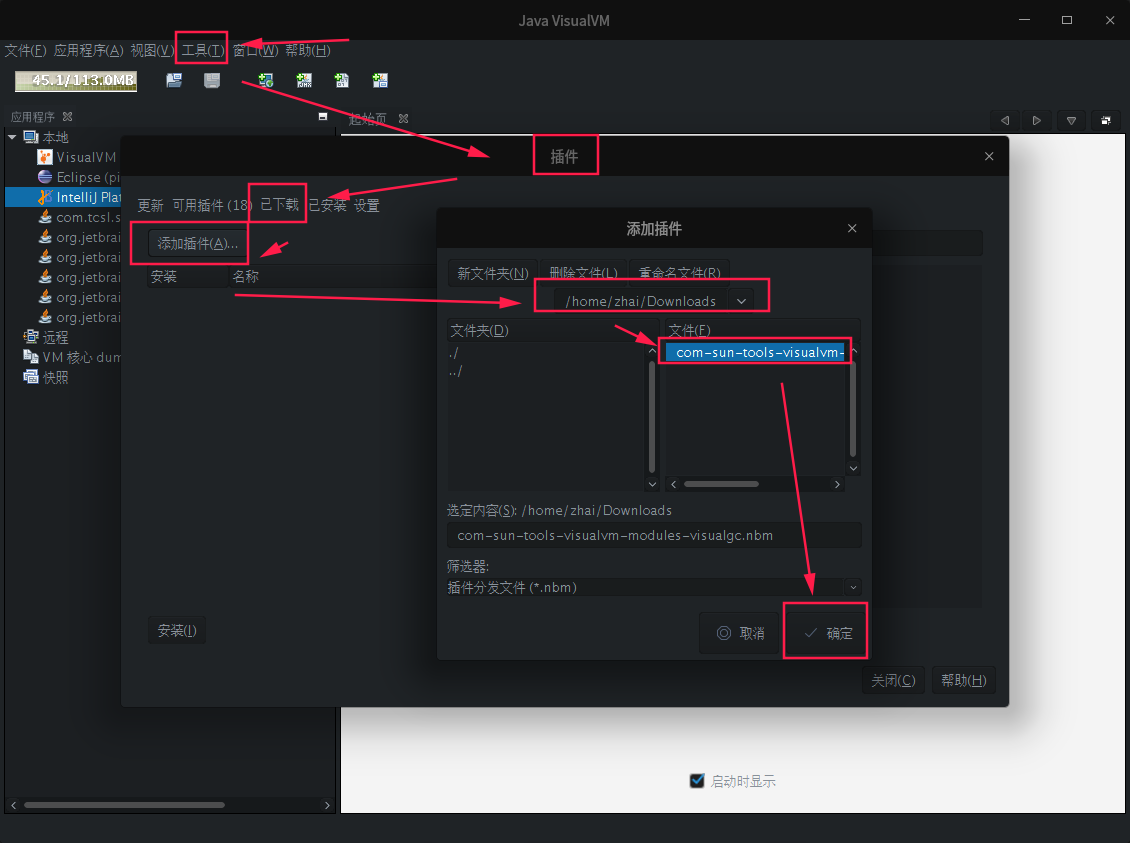Open /home/zhai/Downloads path dropdown

point(742,301)
